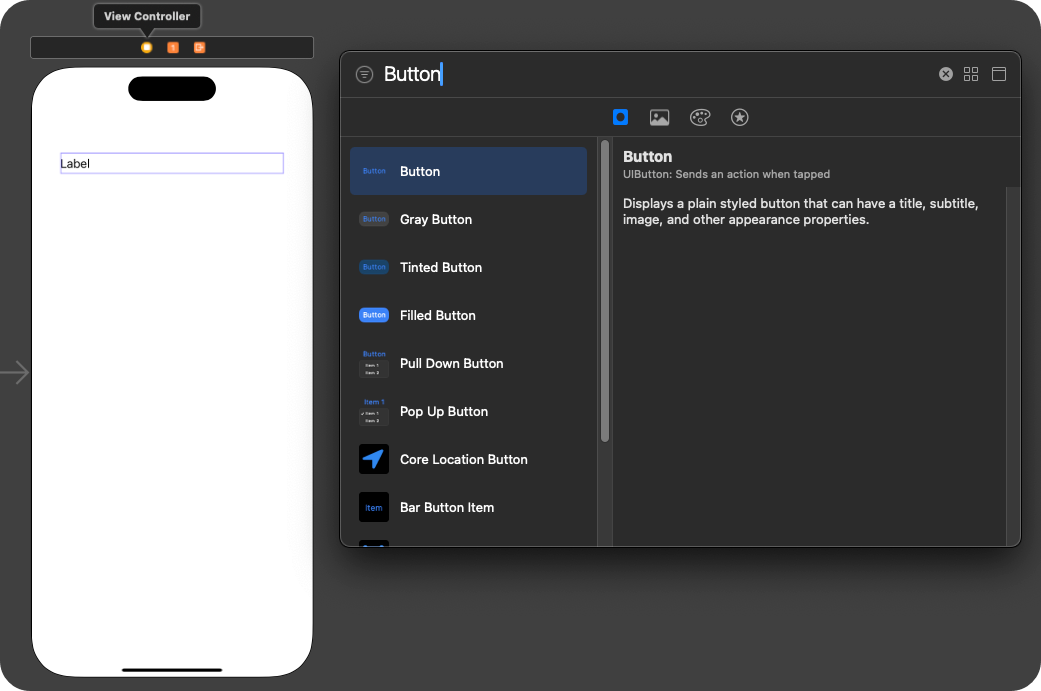The height and width of the screenshot is (691, 1041).
Task: Click the View Controller yellow dock icon
Action: coord(147,47)
